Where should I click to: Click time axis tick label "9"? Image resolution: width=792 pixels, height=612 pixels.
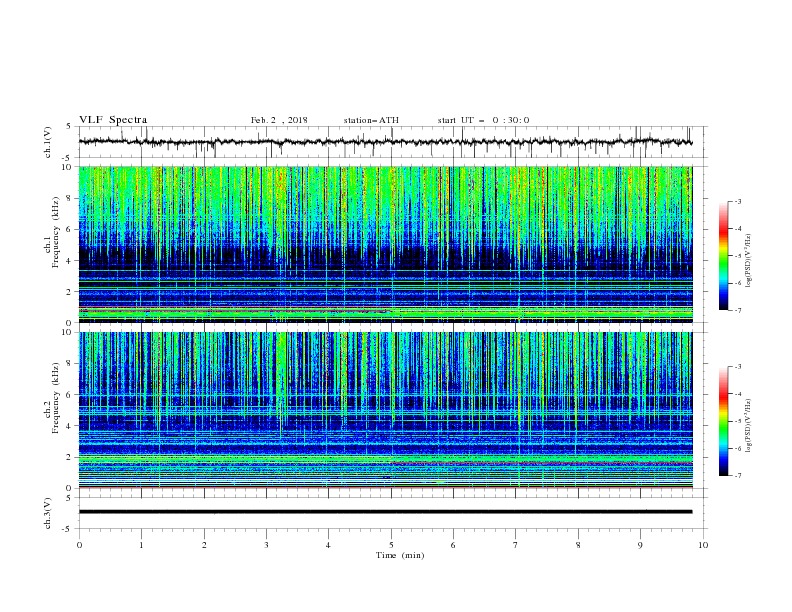[640, 545]
